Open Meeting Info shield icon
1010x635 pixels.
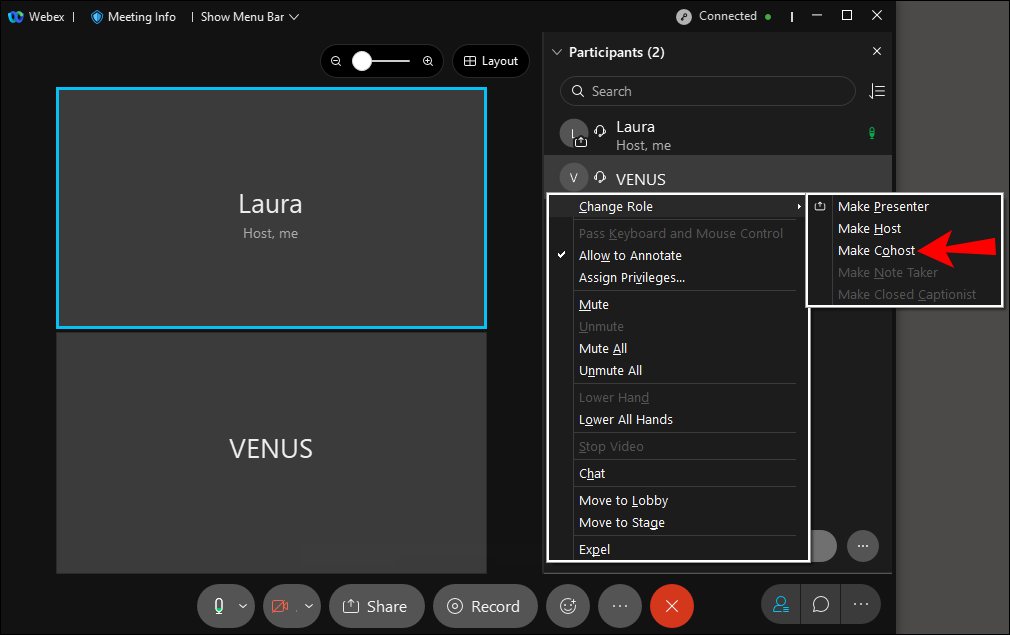(97, 17)
